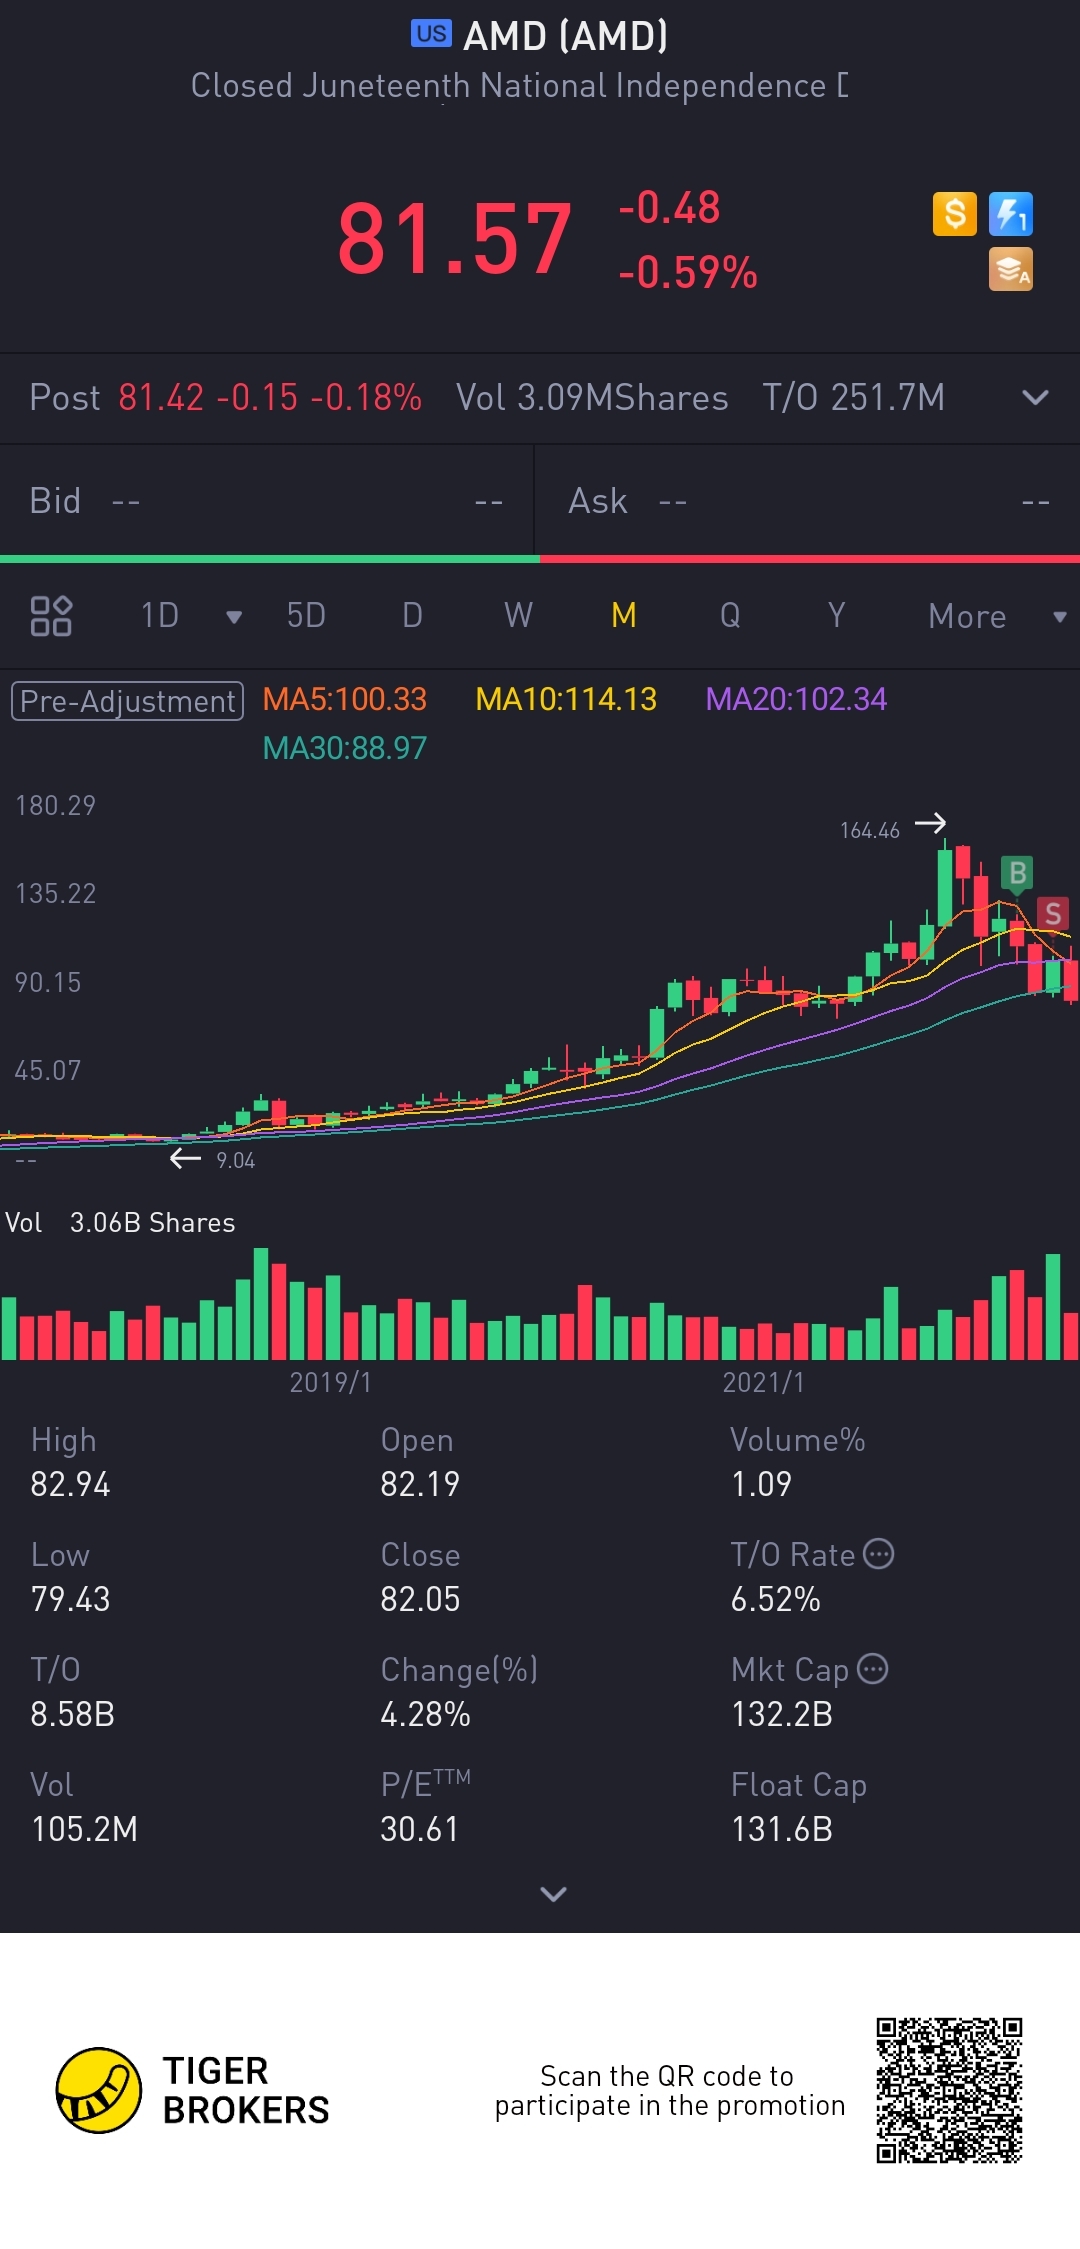Switch to the Q quarterly chart tab
This screenshot has width=1080, height=2249.
(x=730, y=616)
